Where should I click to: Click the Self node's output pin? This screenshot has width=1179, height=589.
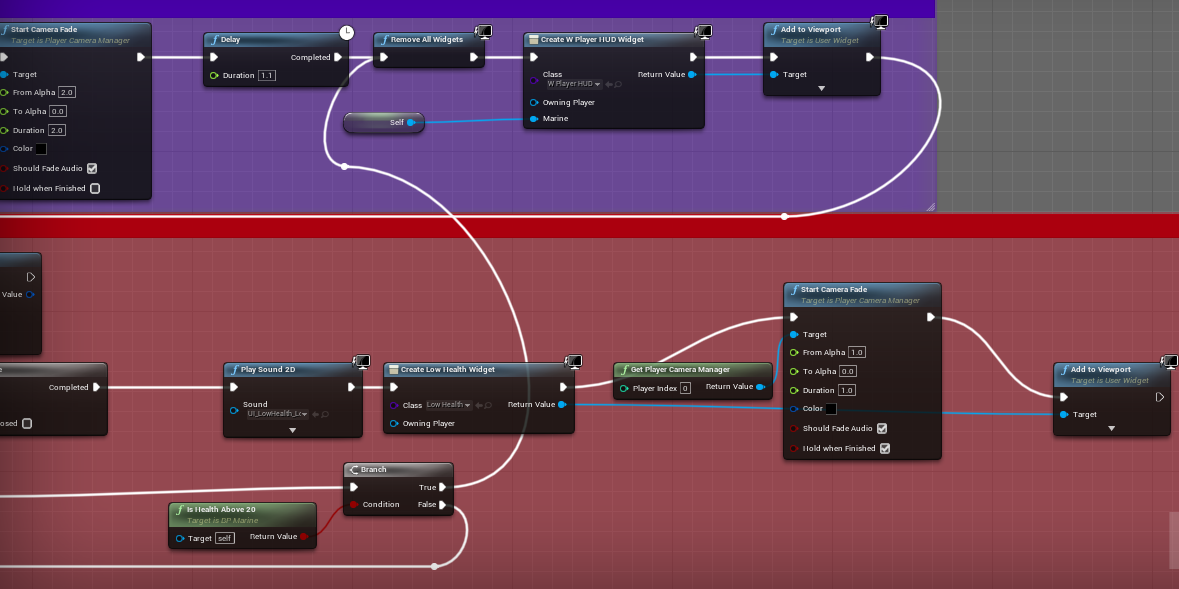[411, 123]
